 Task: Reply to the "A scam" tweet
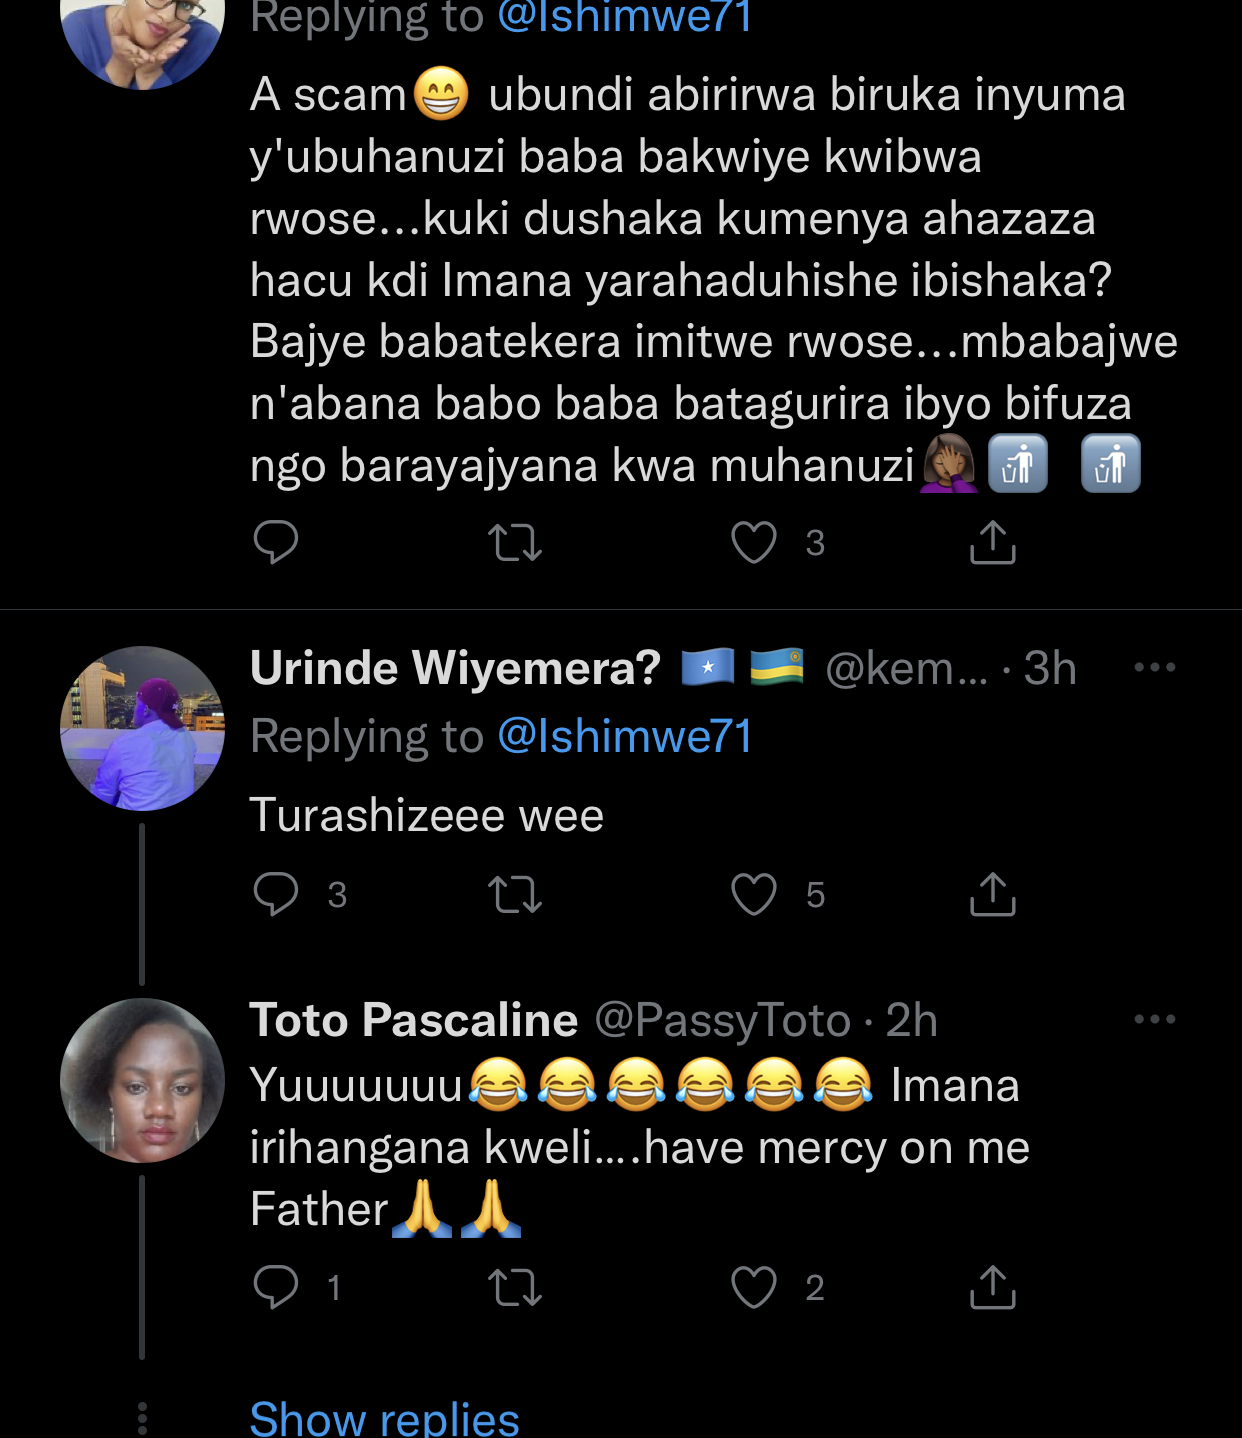tap(276, 542)
